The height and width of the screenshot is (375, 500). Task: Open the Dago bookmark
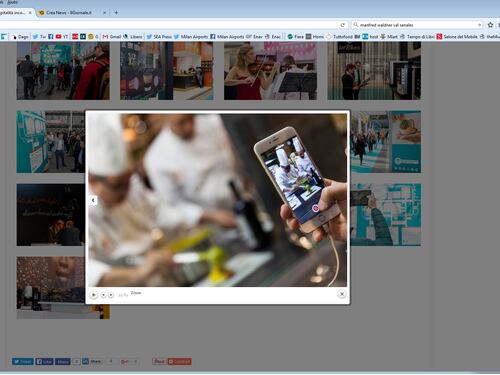pyautogui.click(x=20, y=37)
